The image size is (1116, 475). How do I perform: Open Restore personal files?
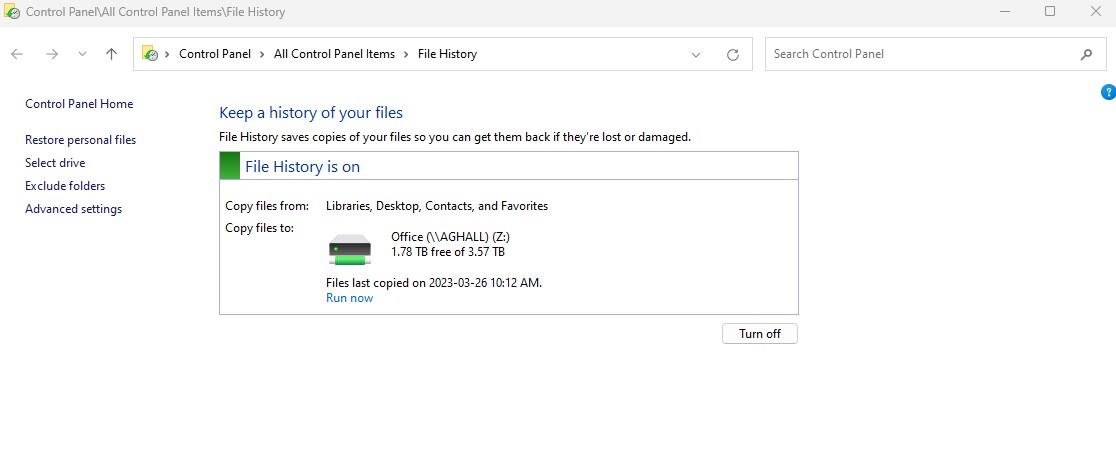(80, 140)
